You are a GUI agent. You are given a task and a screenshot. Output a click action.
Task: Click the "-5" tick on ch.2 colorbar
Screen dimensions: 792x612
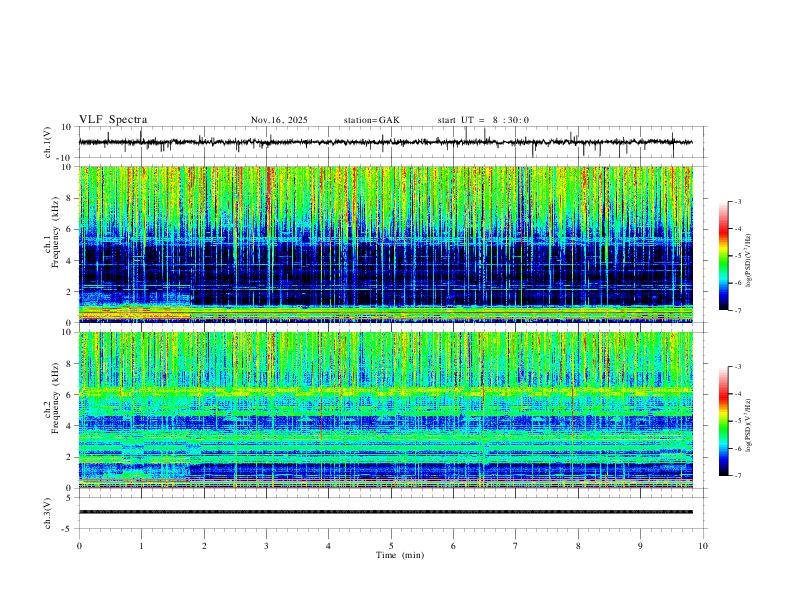(x=738, y=421)
